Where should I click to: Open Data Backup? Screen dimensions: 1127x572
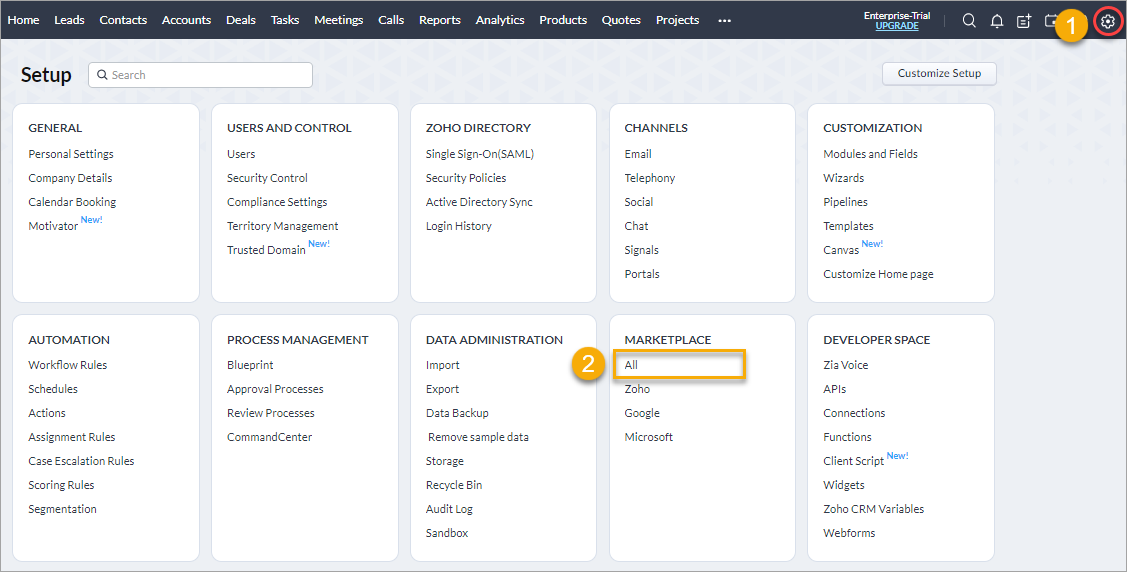(457, 413)
